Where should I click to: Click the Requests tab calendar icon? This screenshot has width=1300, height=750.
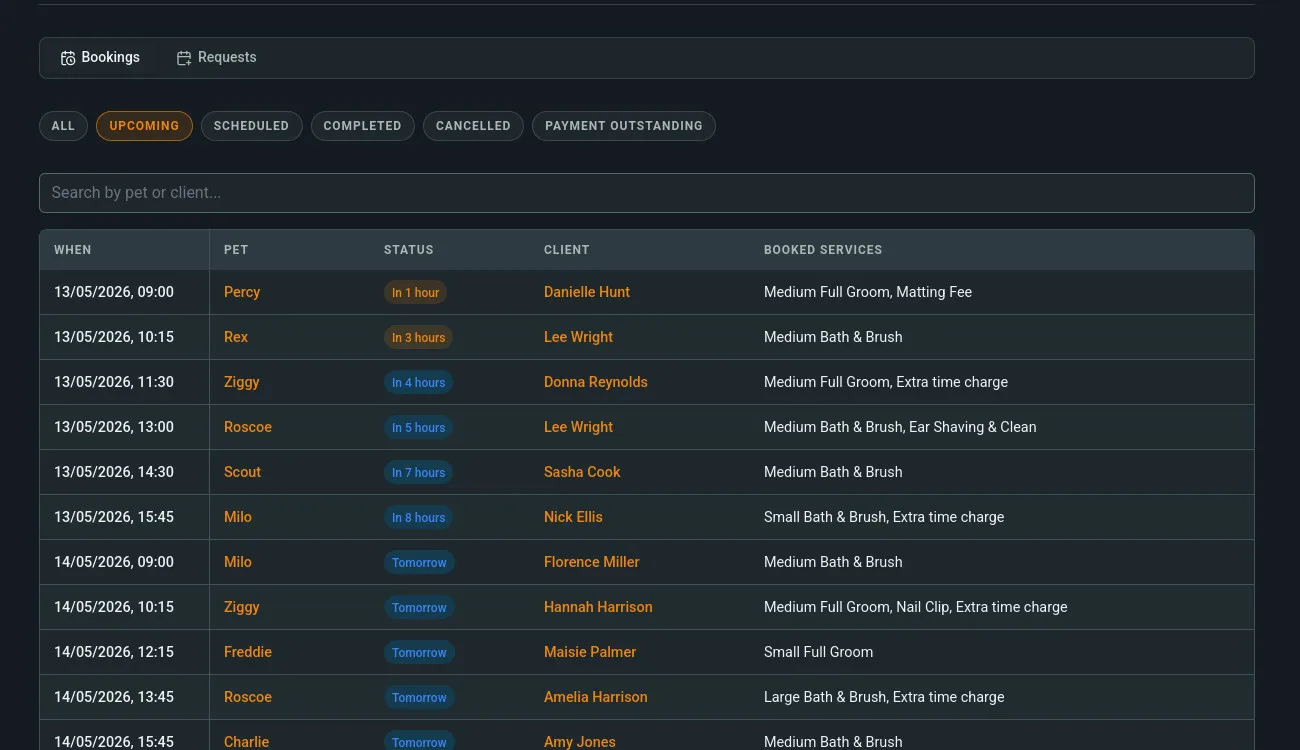point(184,58)
